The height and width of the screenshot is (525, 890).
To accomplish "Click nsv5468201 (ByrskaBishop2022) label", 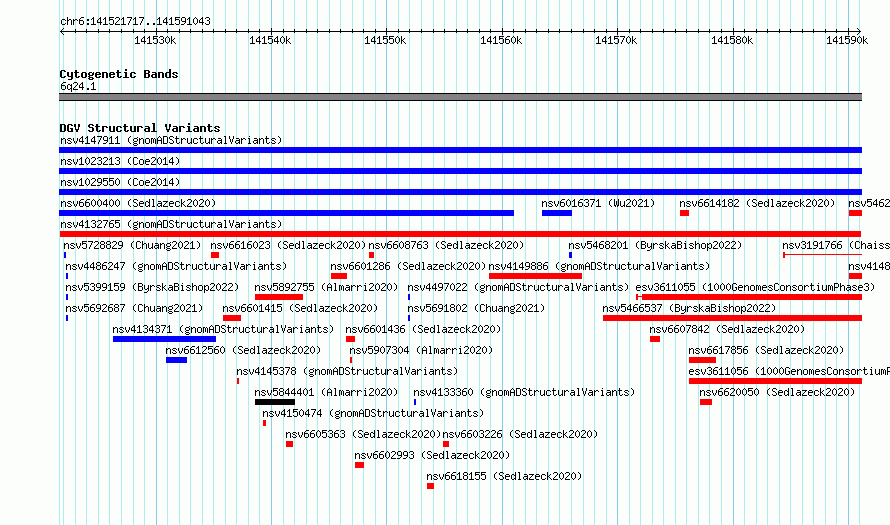I will pos(655,245).
